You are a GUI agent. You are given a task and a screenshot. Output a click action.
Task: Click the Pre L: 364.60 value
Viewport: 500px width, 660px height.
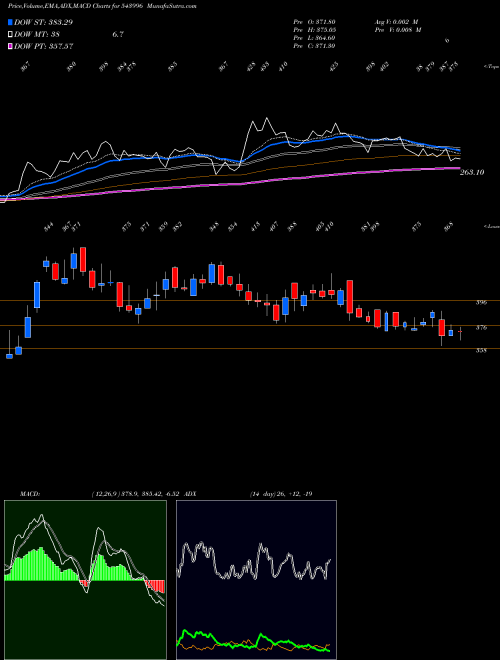[314, 38]
